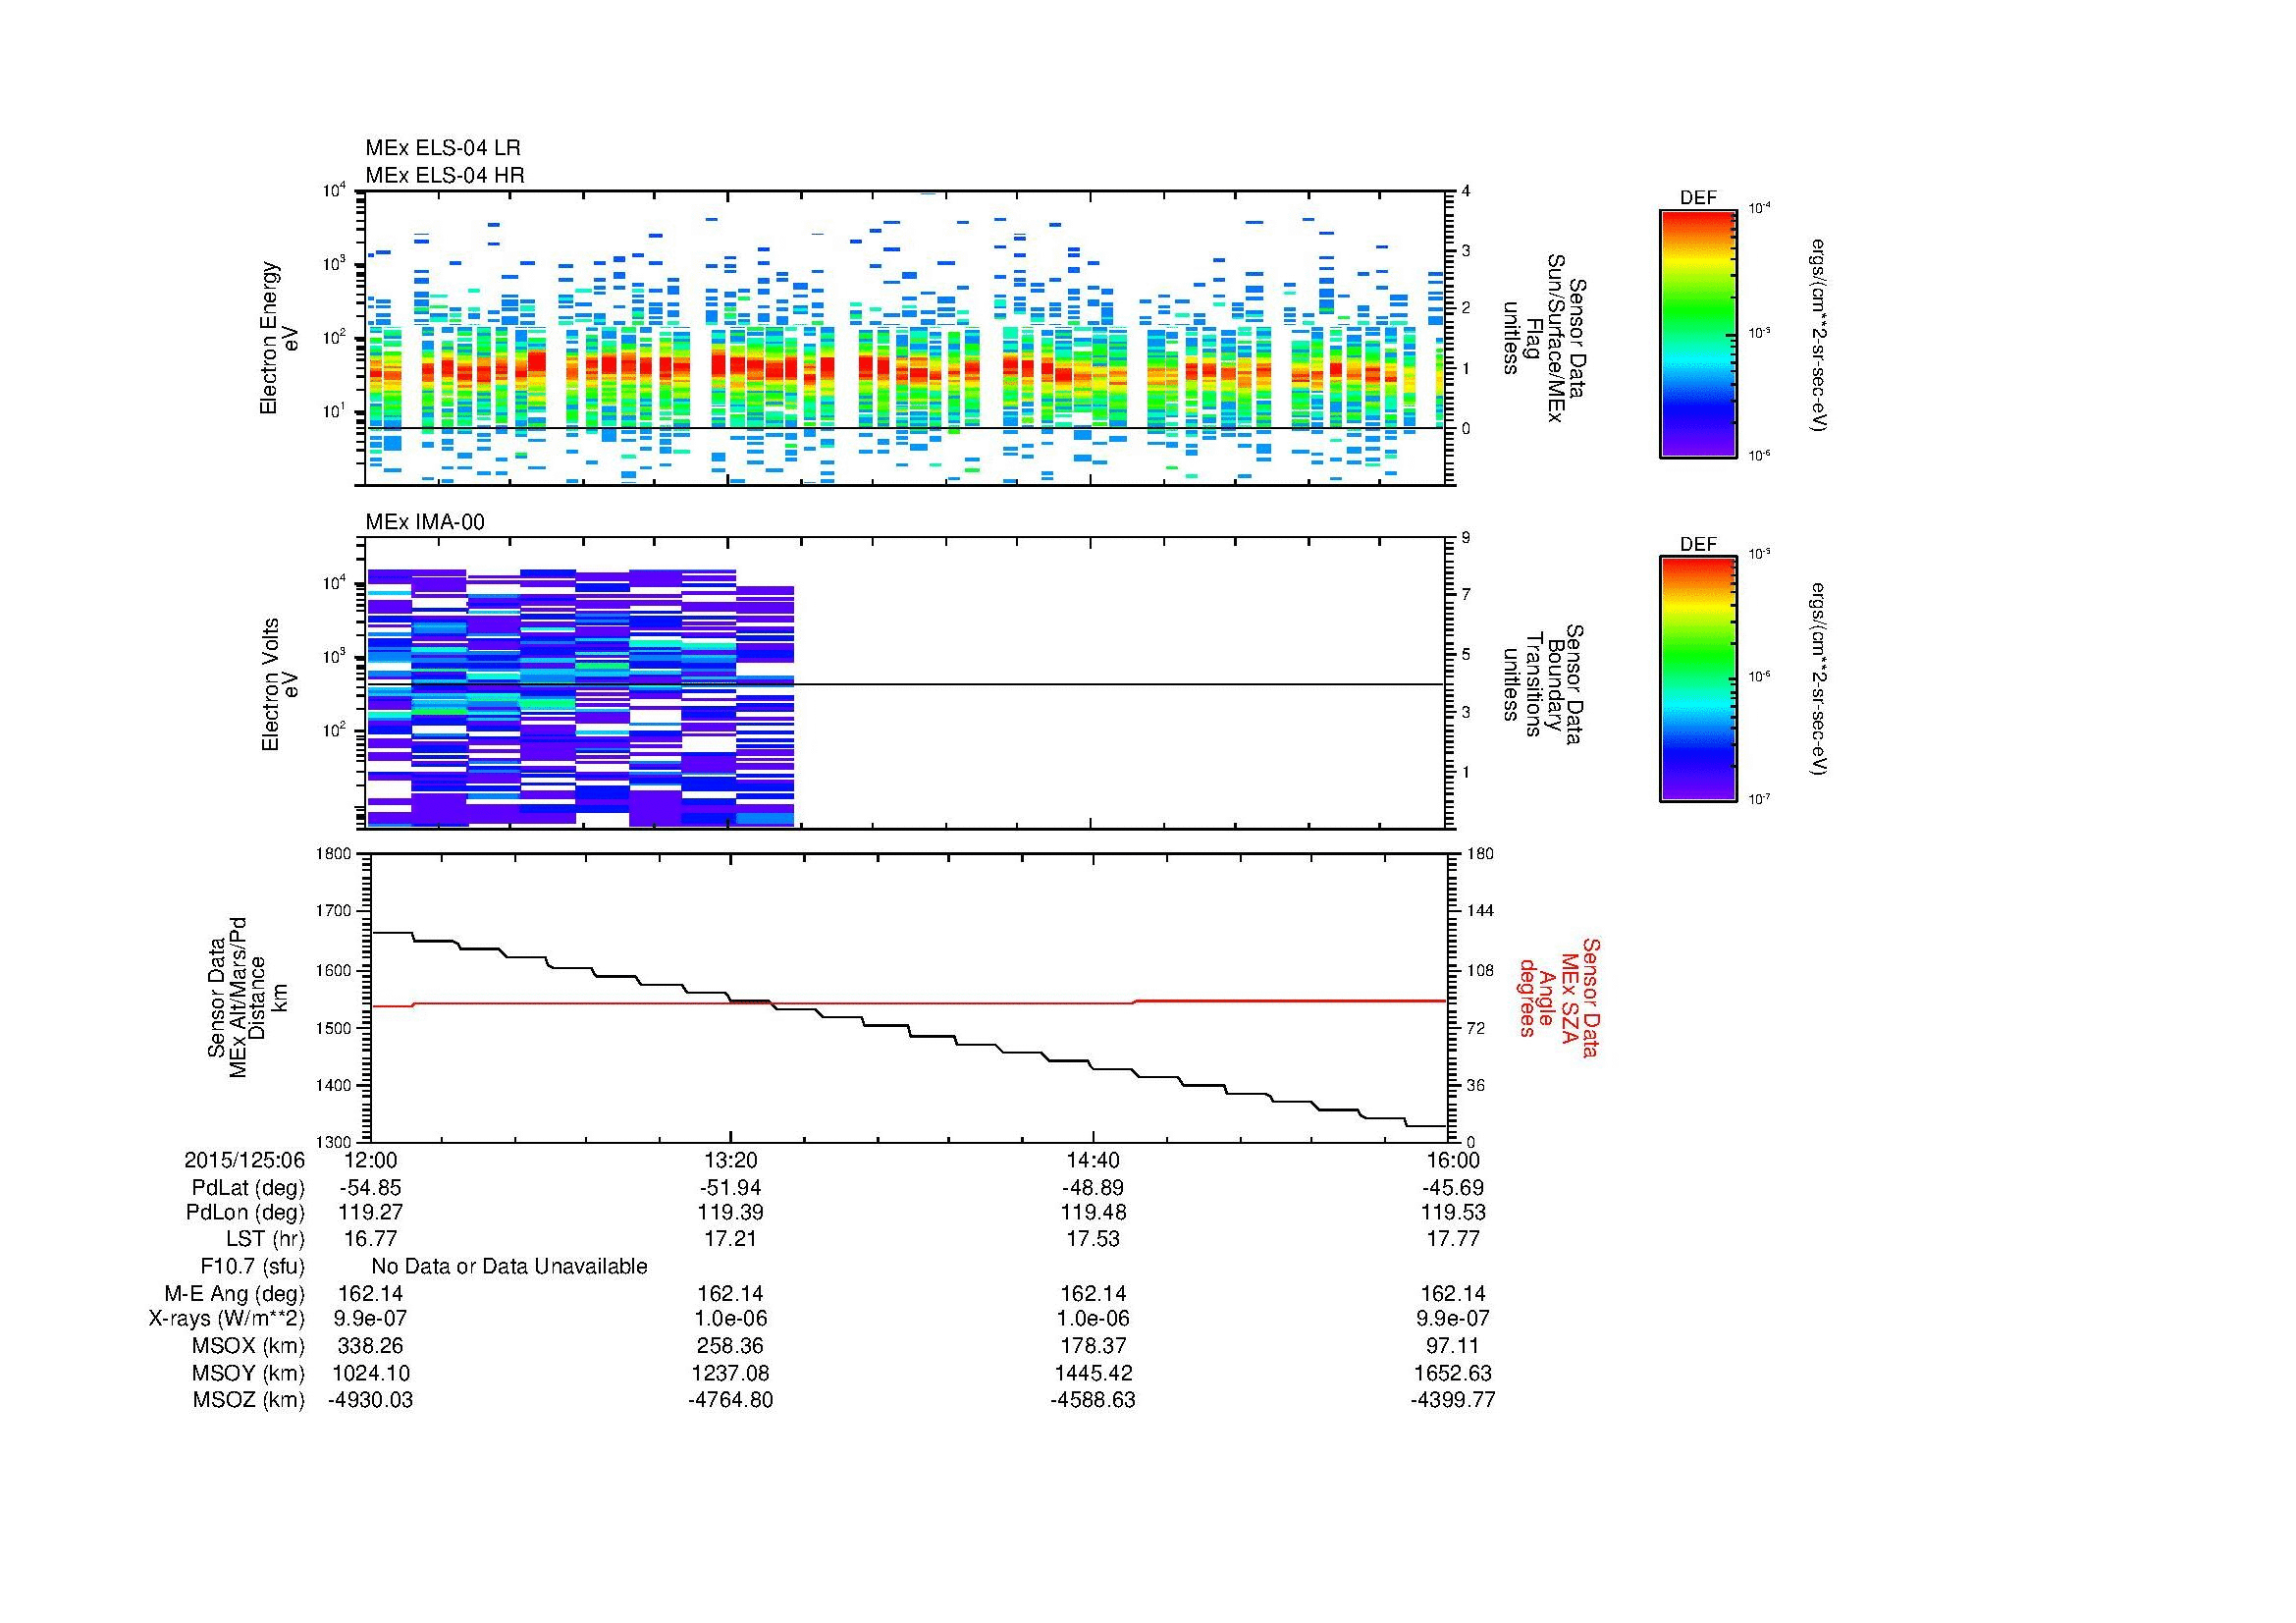Click the 2015/125:06 date label
Image resolution: width=2296 pixels, height=1623 pixels.
tap(244, 1160)
